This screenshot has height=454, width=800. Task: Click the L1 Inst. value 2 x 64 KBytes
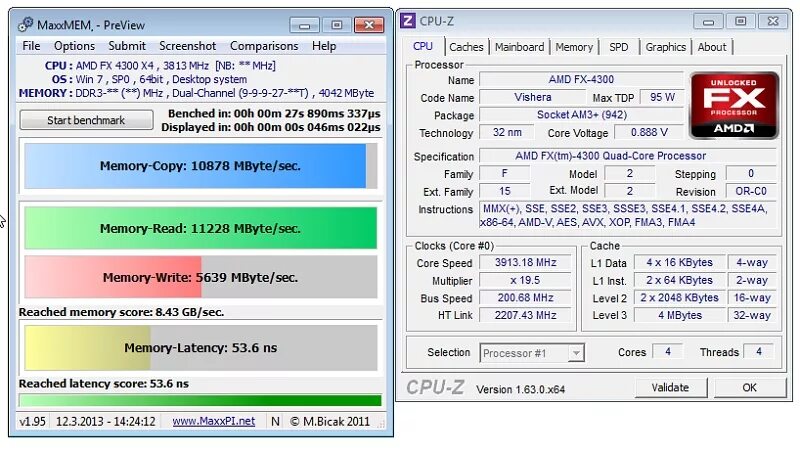click(680, 280)
